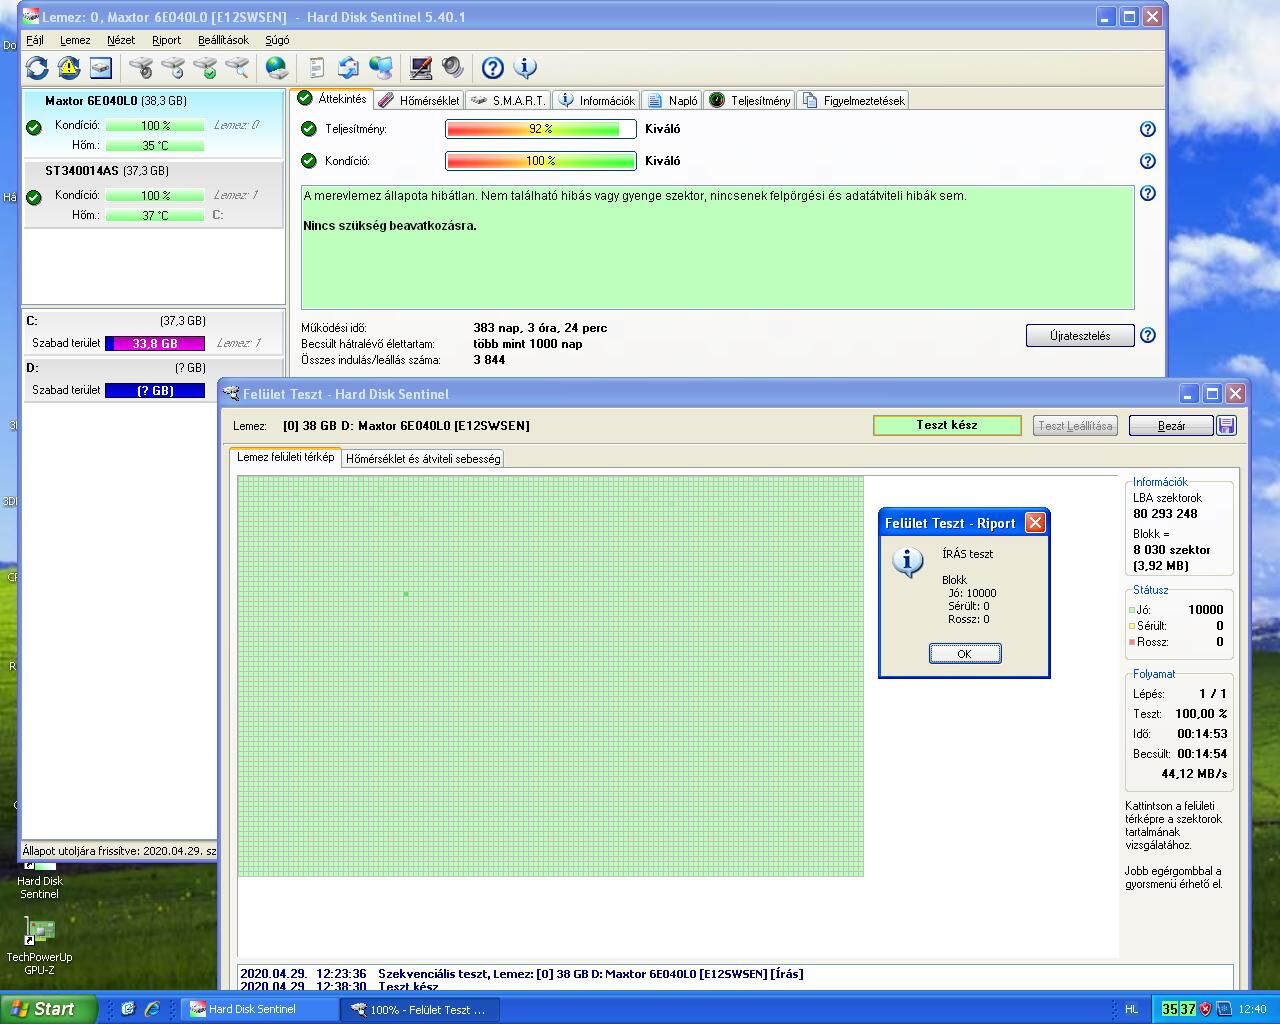Image resolution: width=1280 pixels, height=1024 pixels.
Task: Click the refresh toolbar icon with blue arrows
Action: (37, 68)
